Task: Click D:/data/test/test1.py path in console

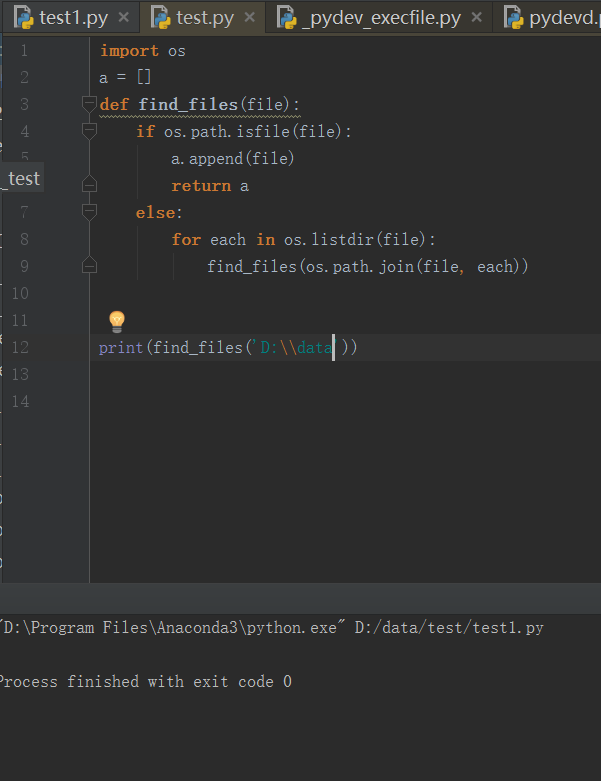Action: point(449,628)
